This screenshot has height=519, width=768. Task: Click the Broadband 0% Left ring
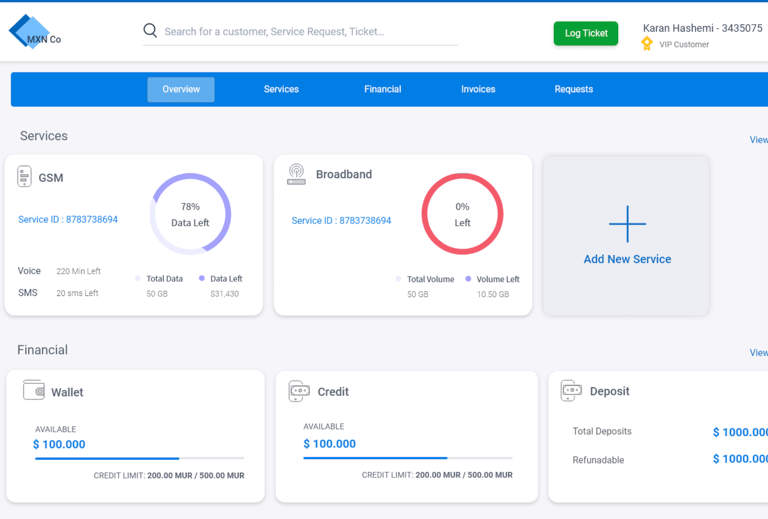(462, 214)
